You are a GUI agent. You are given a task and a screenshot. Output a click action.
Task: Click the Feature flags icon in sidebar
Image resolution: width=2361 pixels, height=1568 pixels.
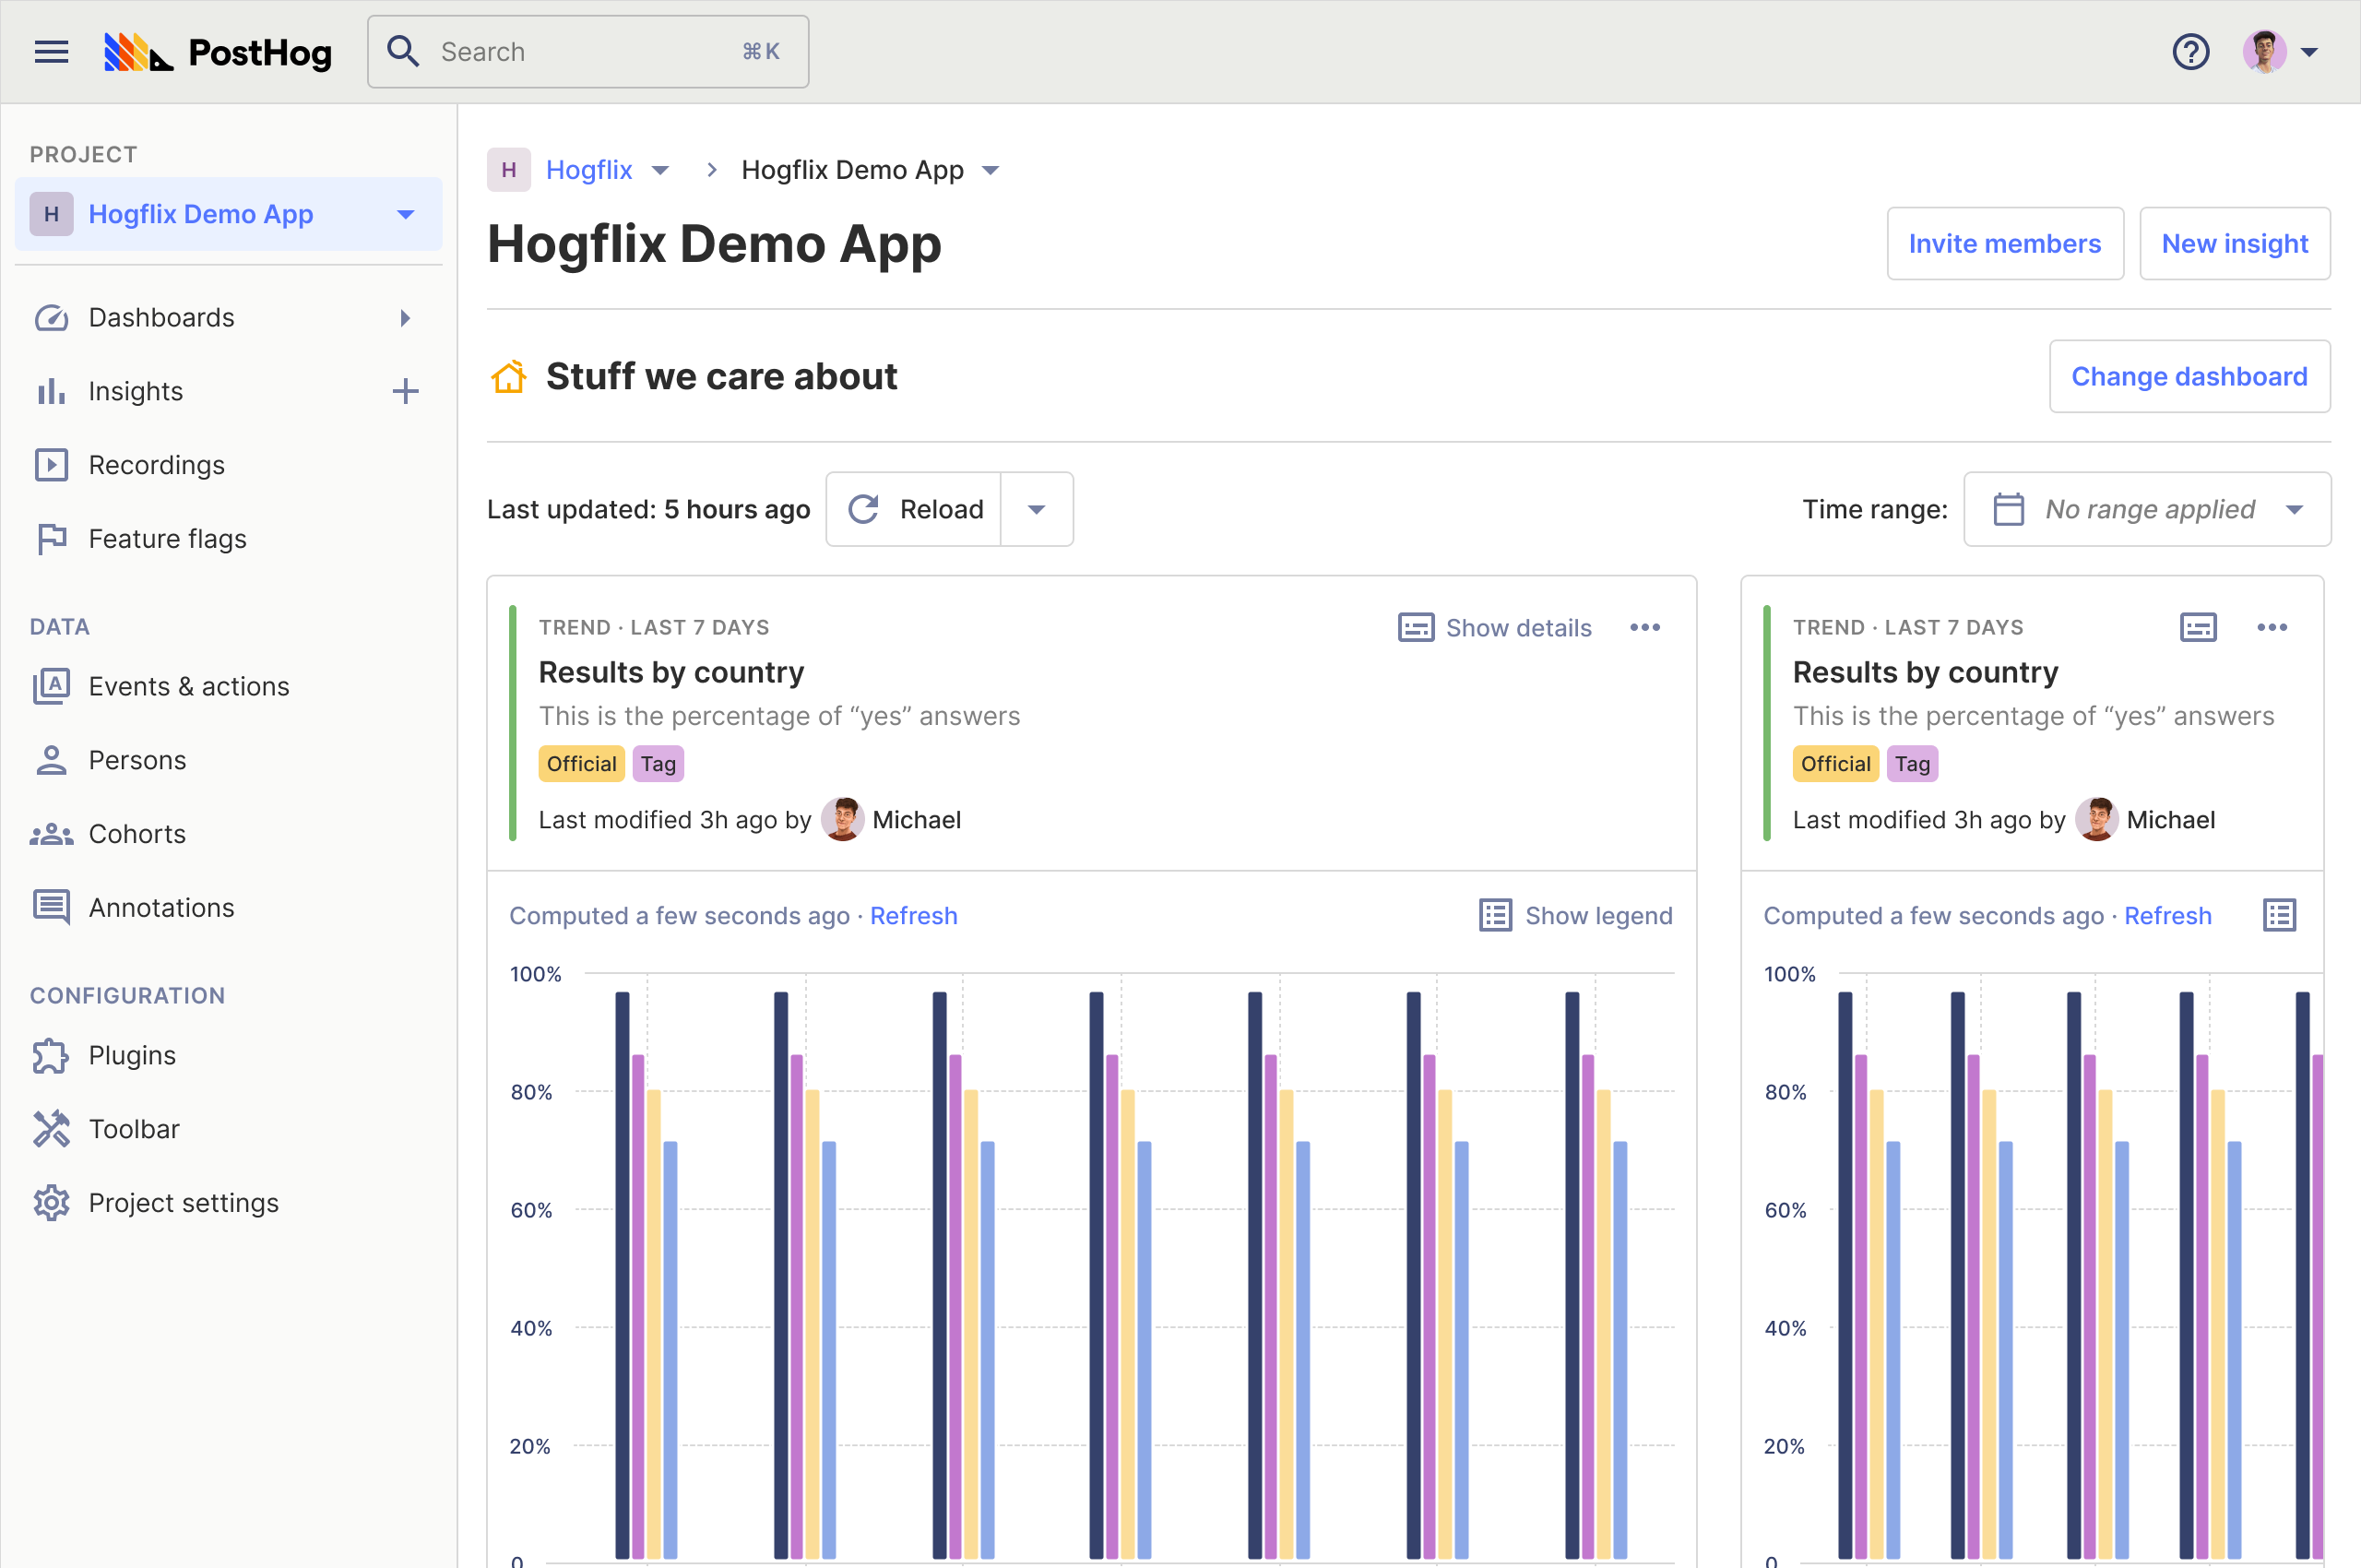pos(51,537)
